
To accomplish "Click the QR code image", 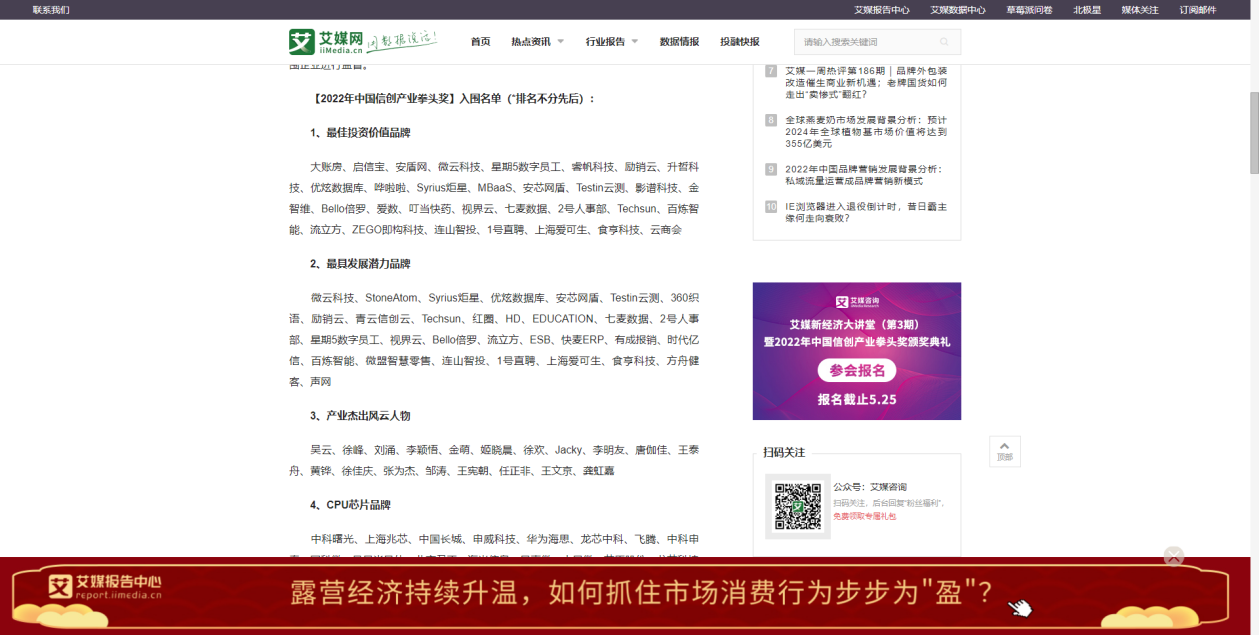I will [797, 506].
